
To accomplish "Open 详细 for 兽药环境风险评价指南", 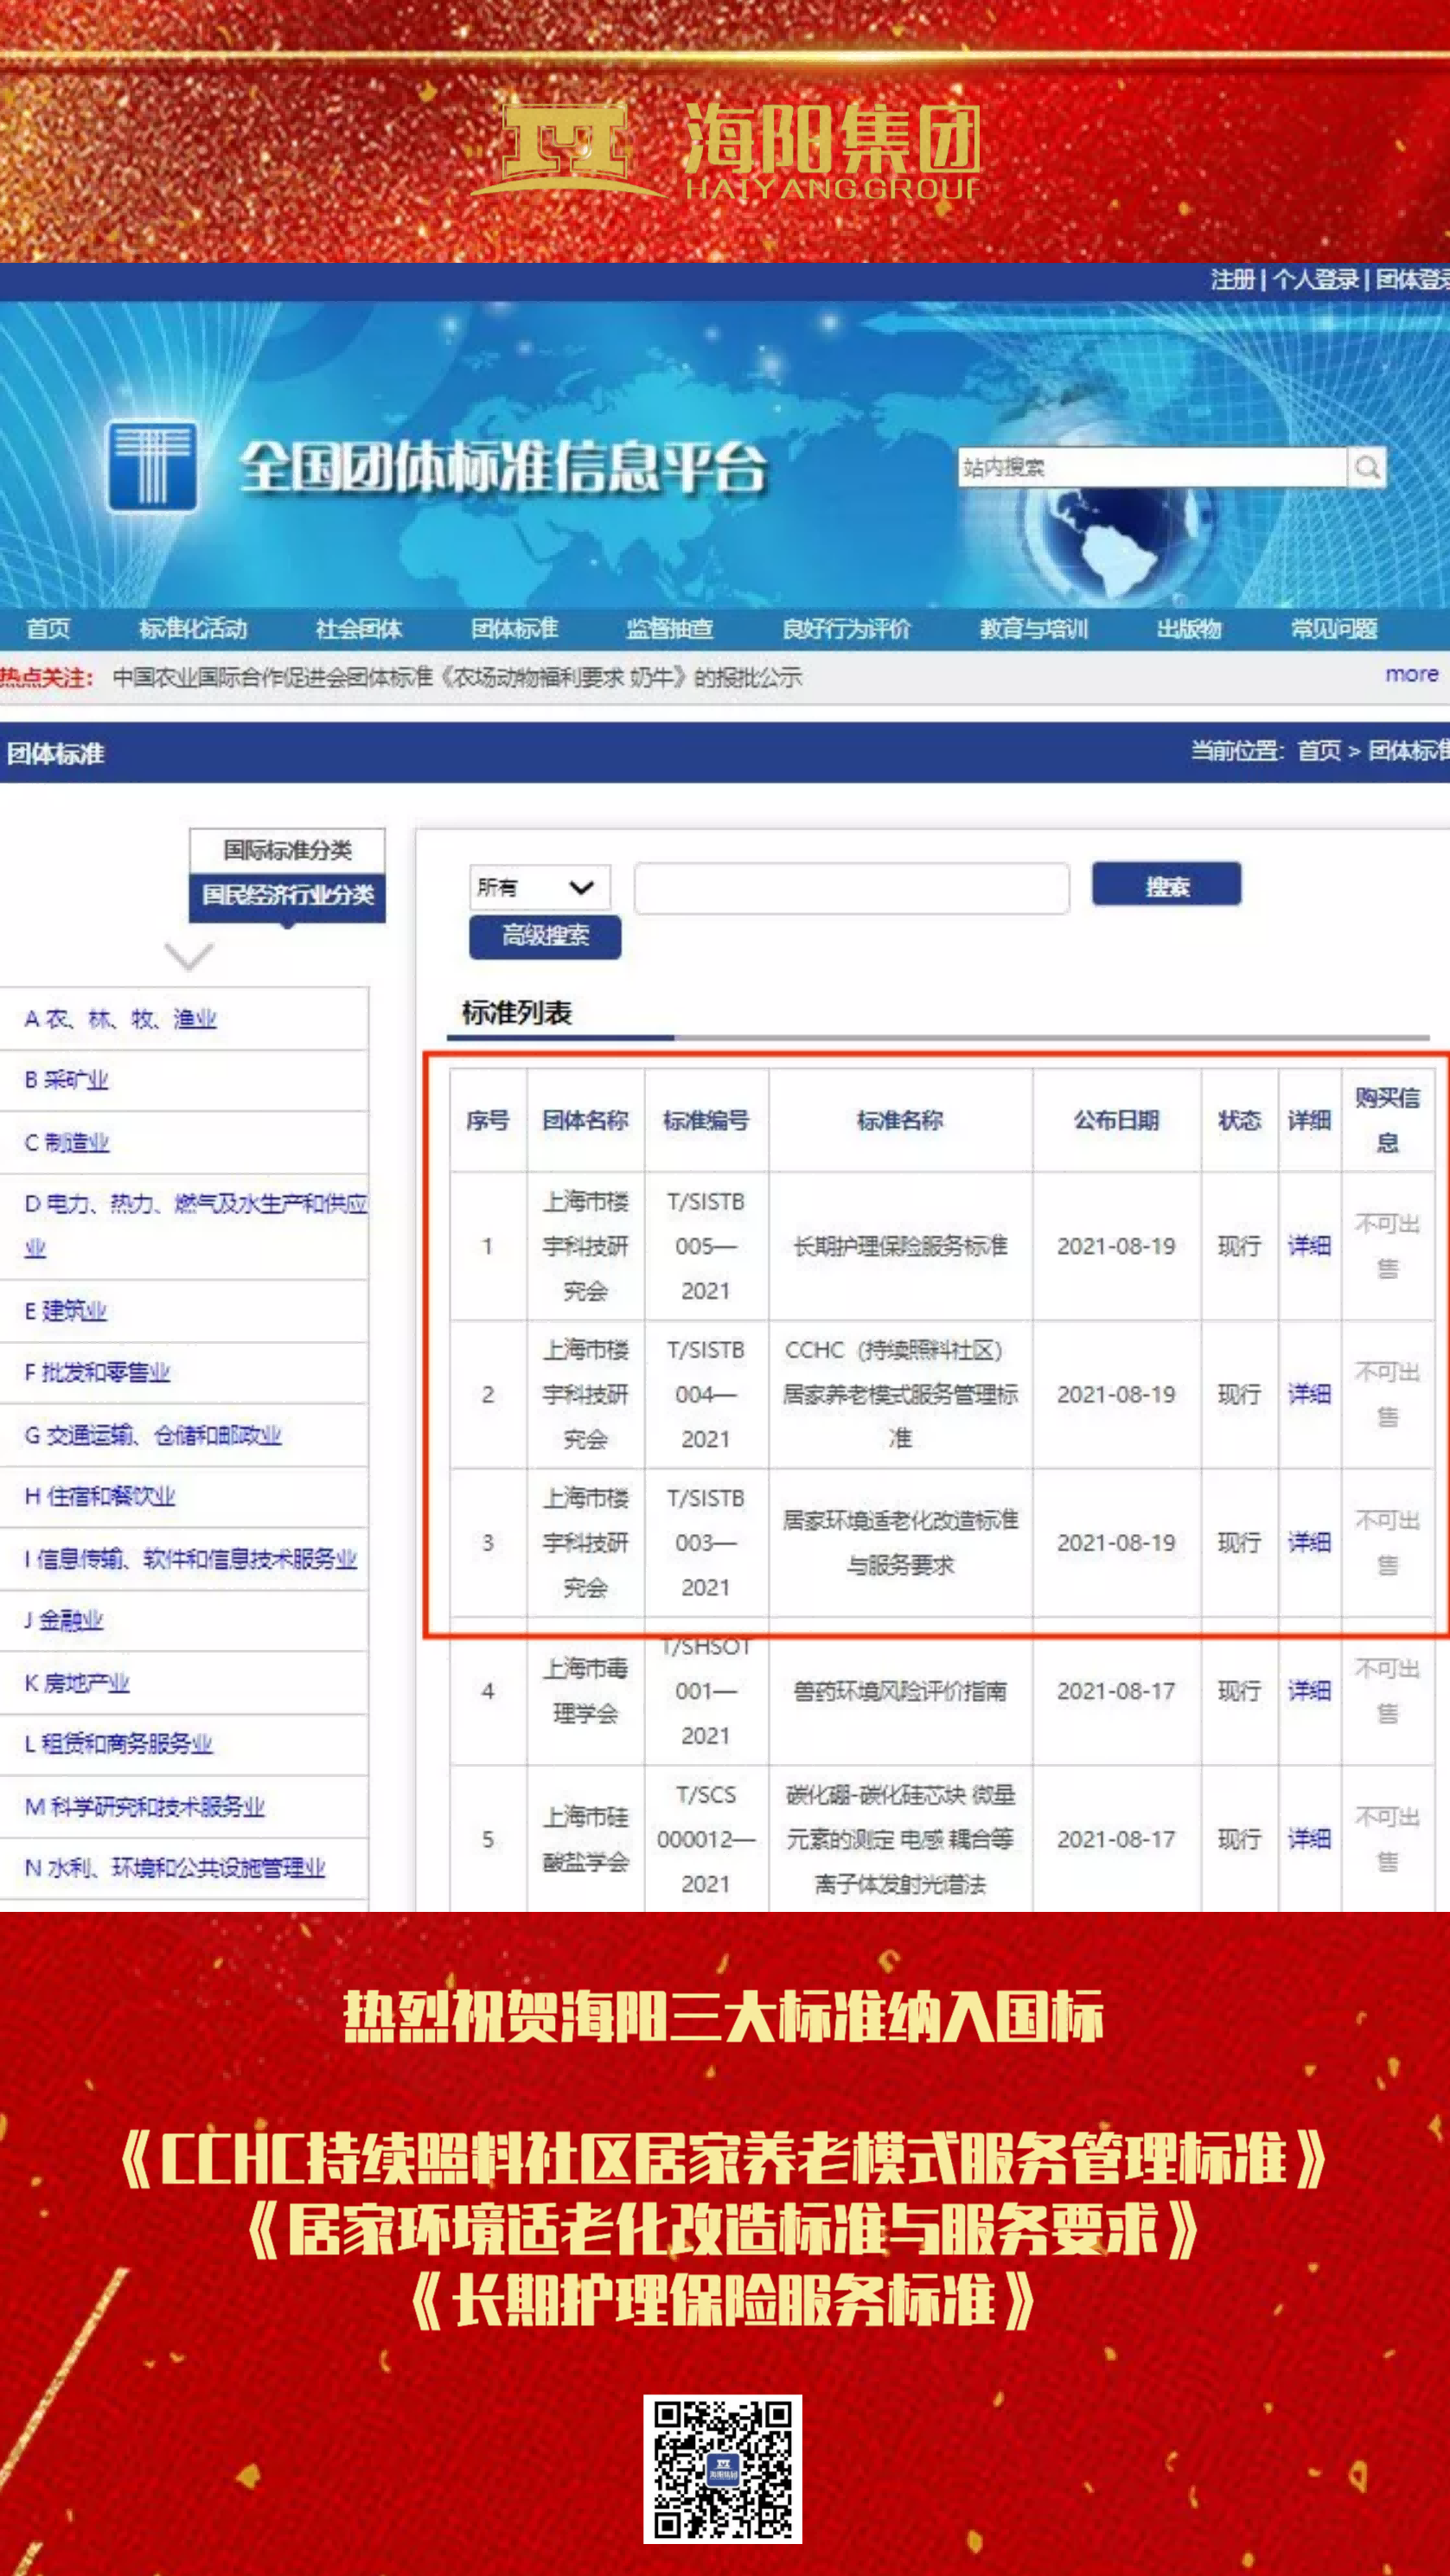I will point(1309,1691).
